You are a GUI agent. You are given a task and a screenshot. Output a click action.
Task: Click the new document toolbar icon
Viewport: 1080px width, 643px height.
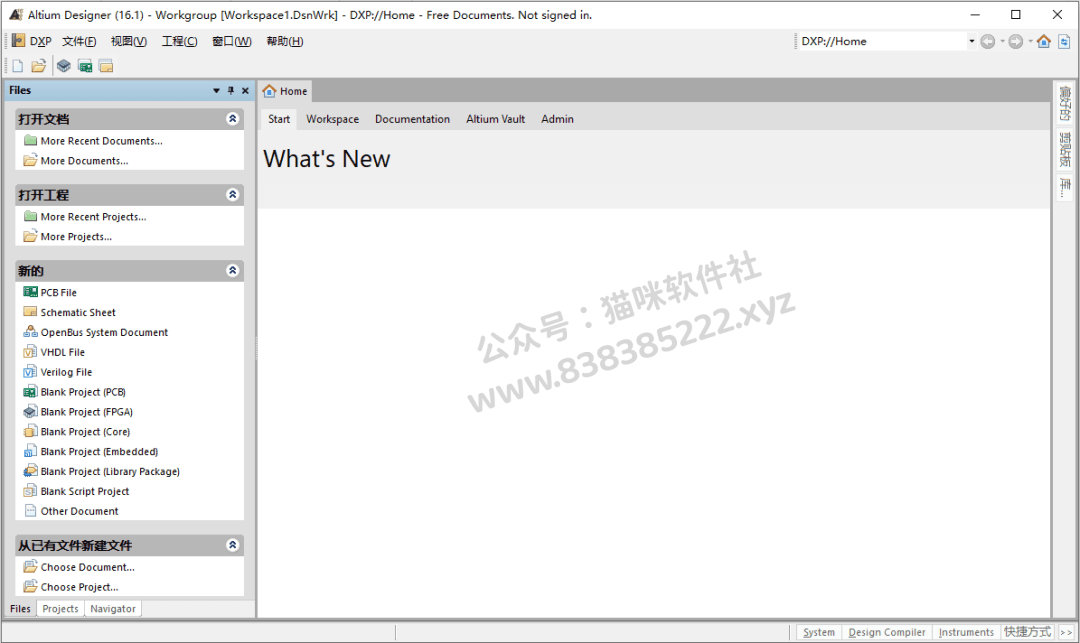(18, 66)
